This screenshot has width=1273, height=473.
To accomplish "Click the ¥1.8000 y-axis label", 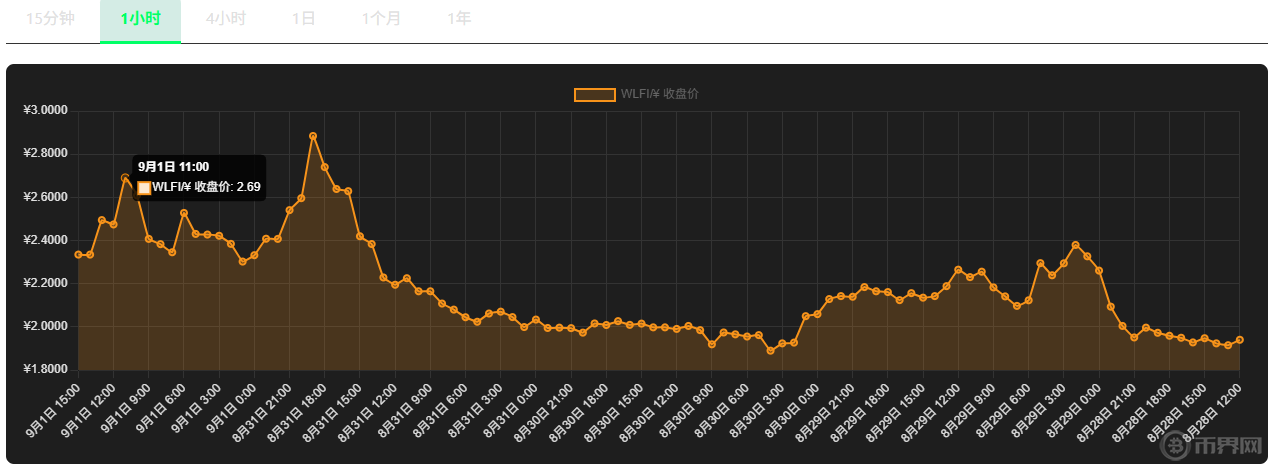I will point(46,370).
